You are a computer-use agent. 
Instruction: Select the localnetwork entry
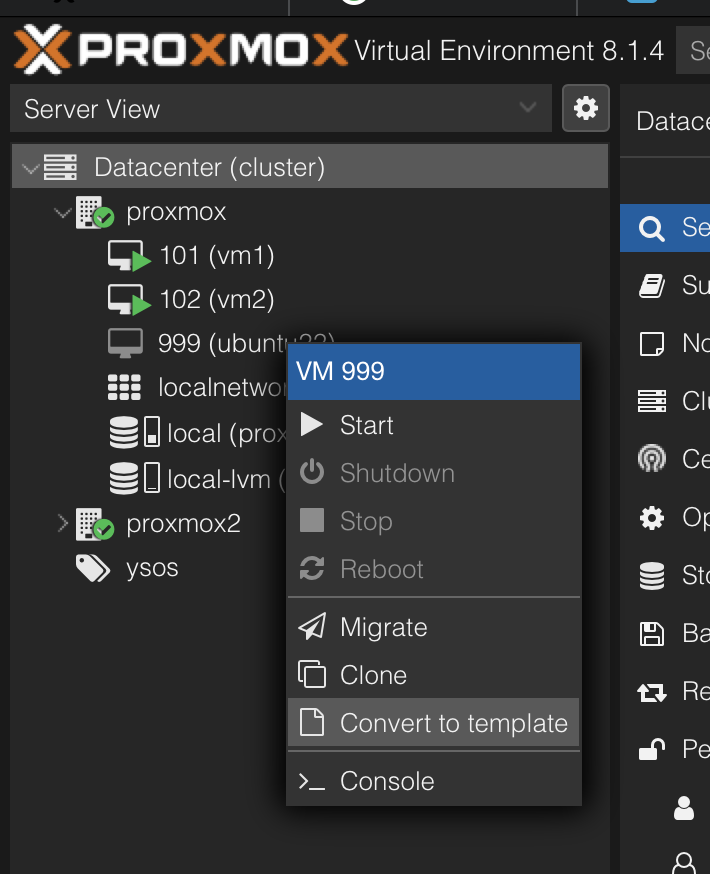(x=222, y=387)
